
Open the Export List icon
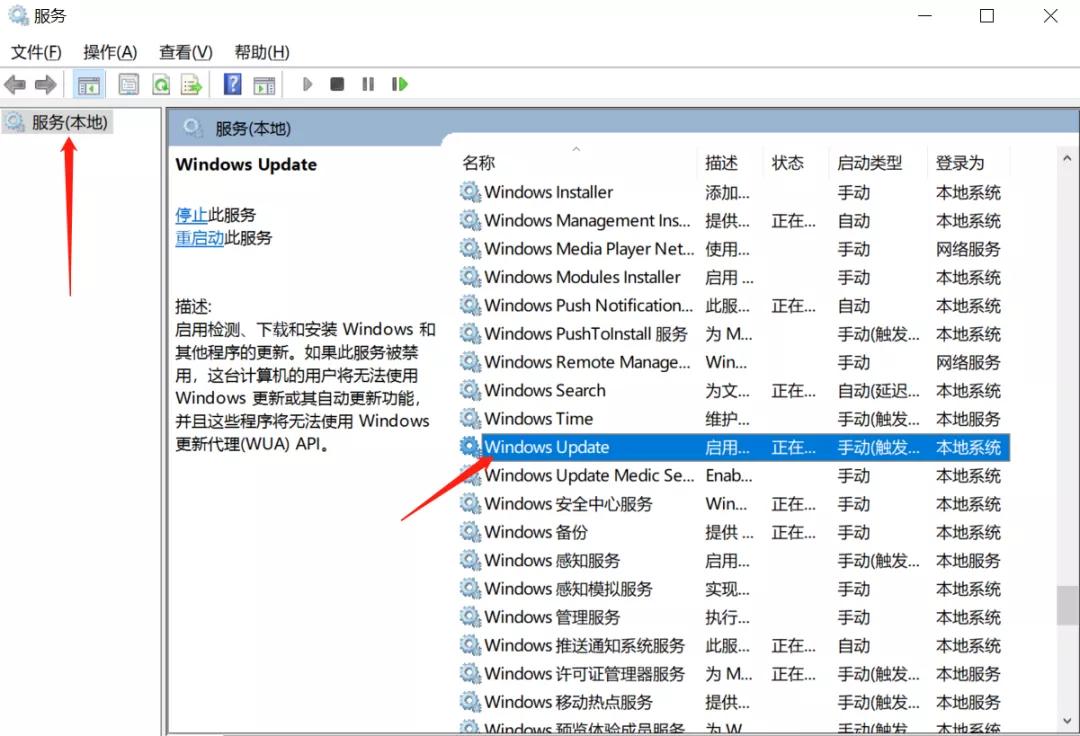tap(191, 84)
